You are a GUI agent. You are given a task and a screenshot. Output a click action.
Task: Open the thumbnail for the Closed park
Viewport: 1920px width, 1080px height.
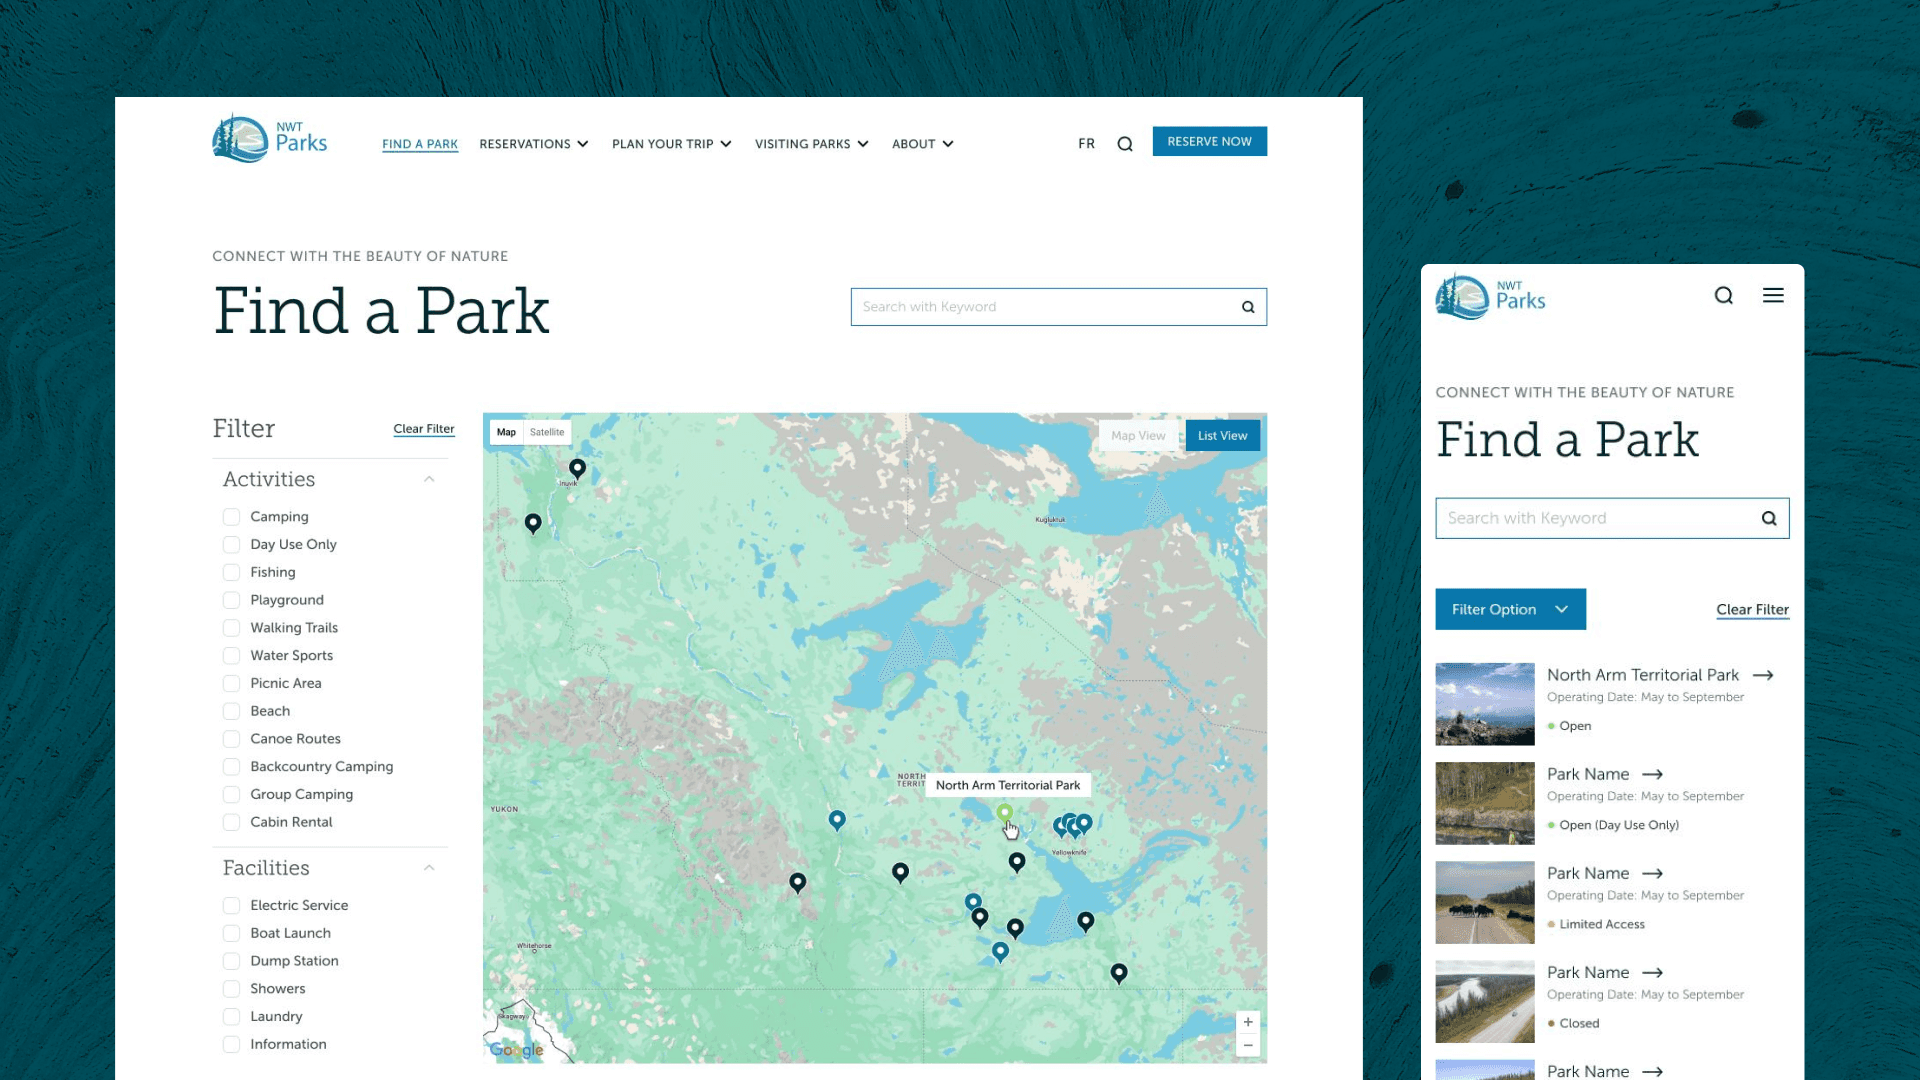pos(1485,1001)
